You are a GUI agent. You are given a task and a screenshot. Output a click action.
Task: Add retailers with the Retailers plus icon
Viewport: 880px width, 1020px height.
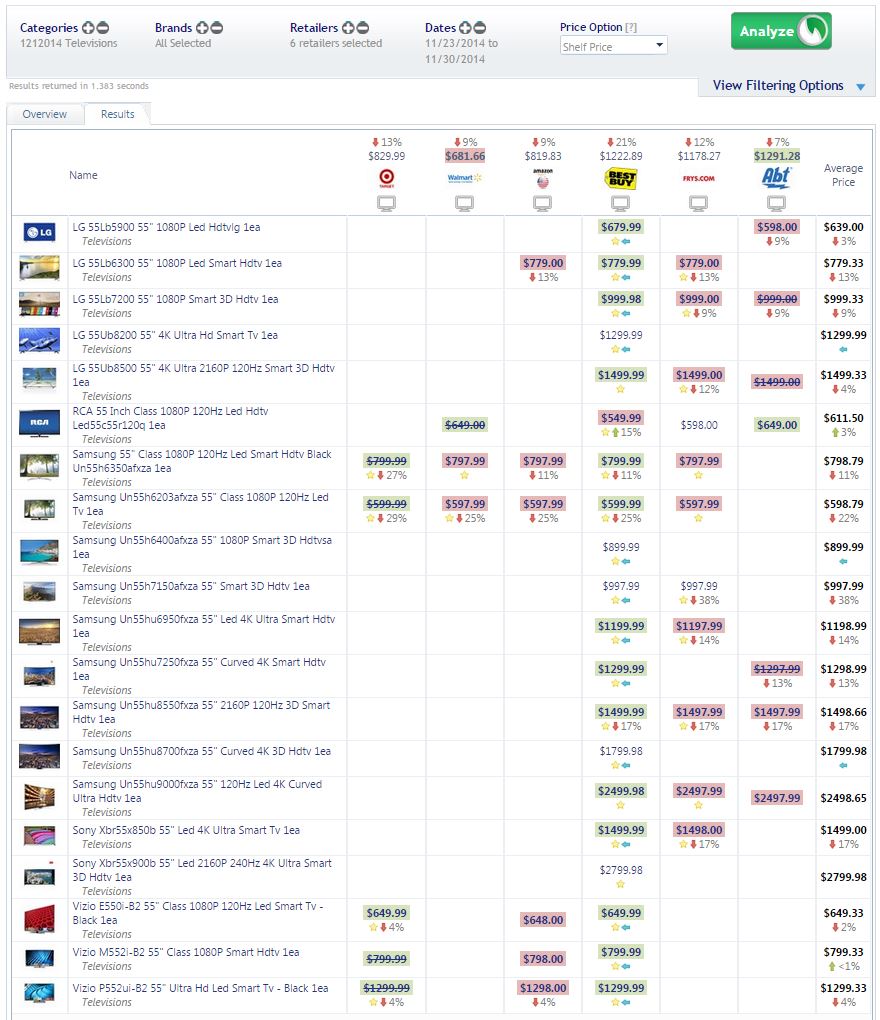coord(348,28)
